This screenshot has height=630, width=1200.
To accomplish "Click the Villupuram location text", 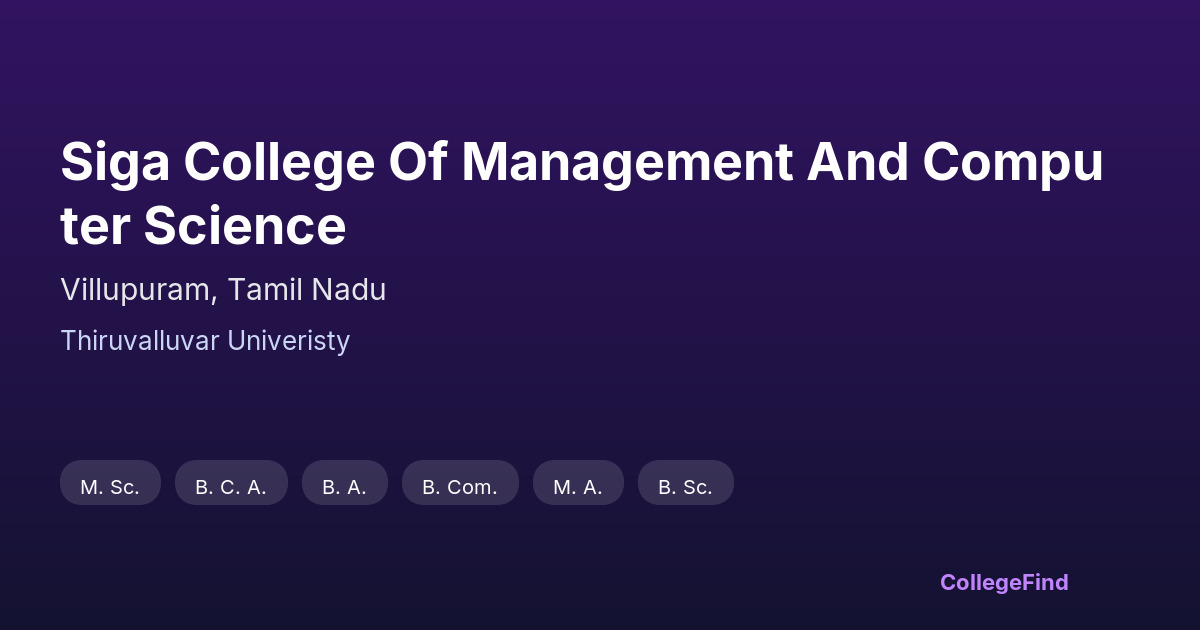I will 134,290.
